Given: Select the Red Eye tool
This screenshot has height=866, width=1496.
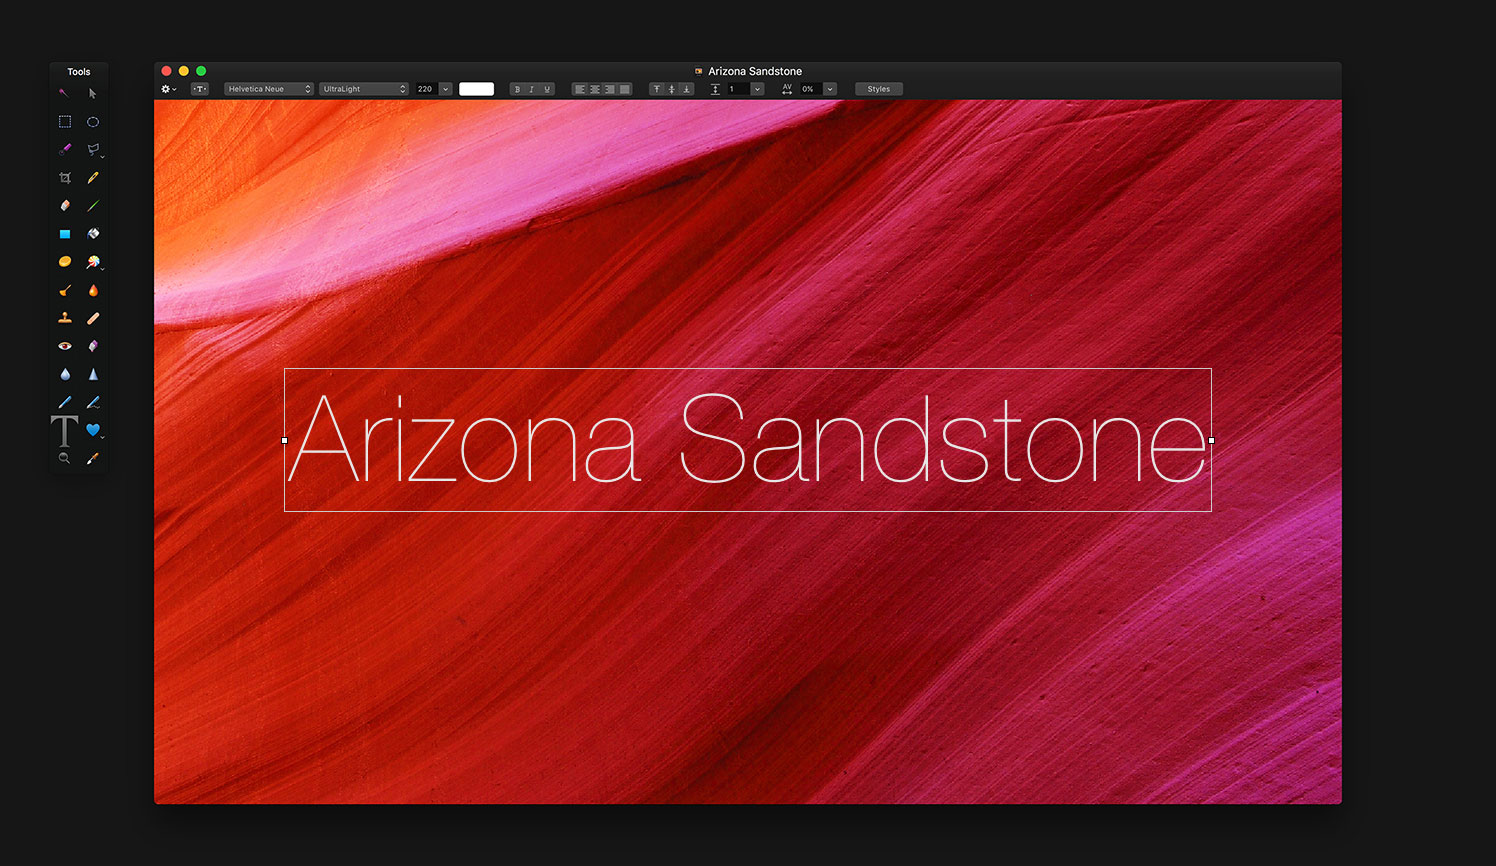Looking at the screenshot, I should click(x=64, y=346).
